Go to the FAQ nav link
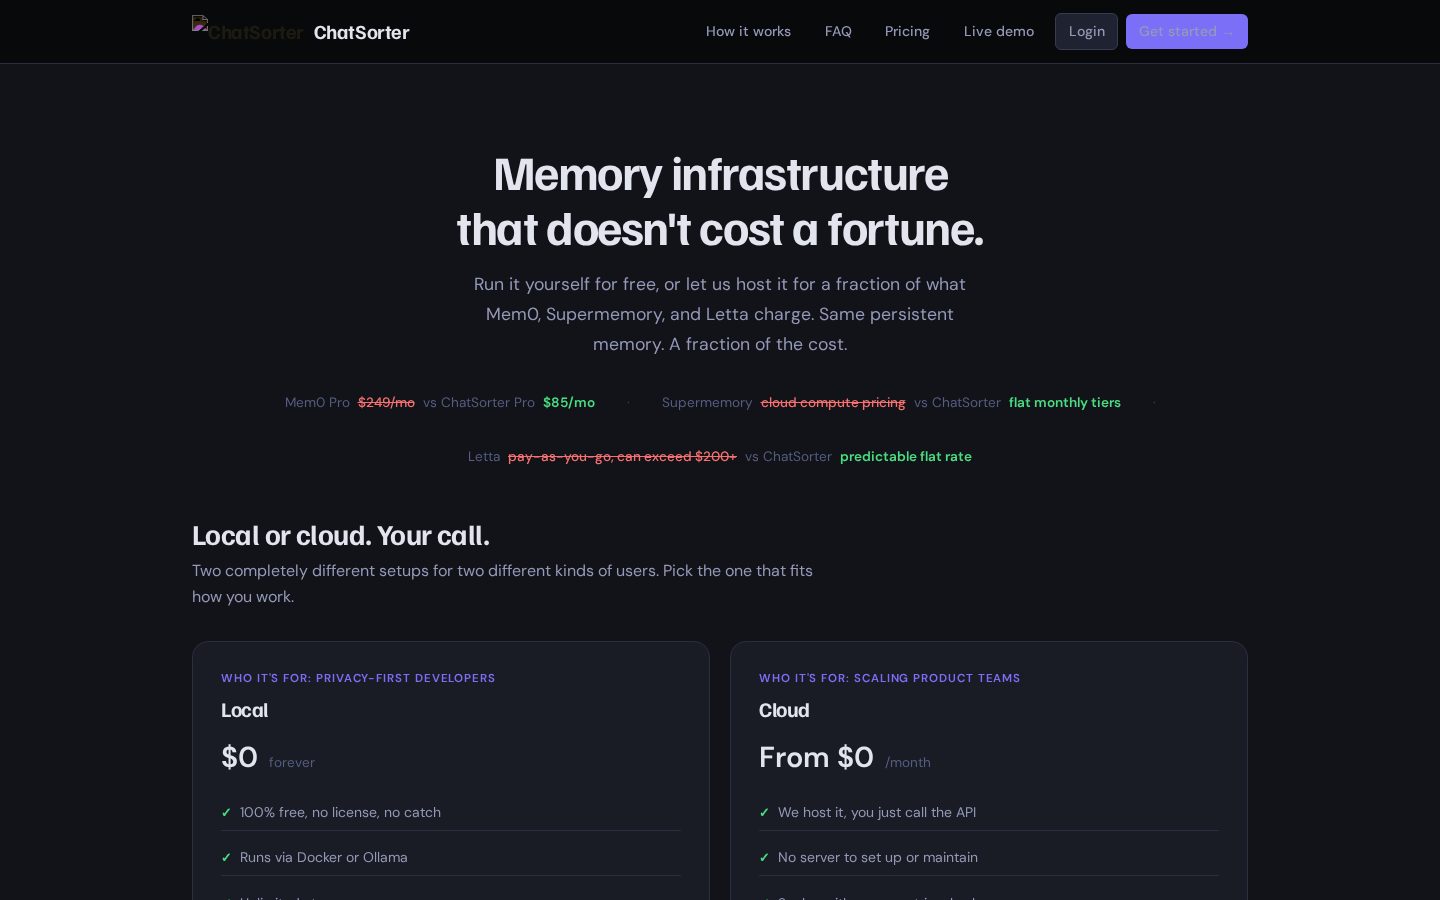 (x=838, y=31)
